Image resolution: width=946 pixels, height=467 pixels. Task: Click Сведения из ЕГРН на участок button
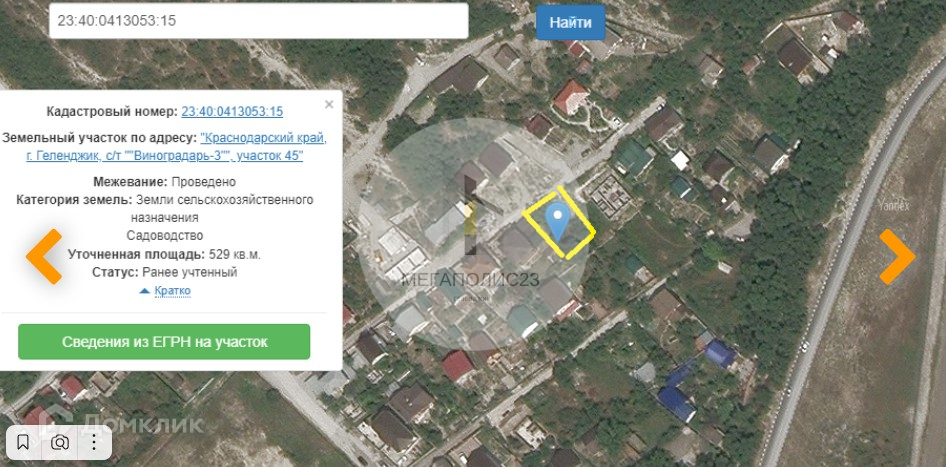[x=164, y=342]
